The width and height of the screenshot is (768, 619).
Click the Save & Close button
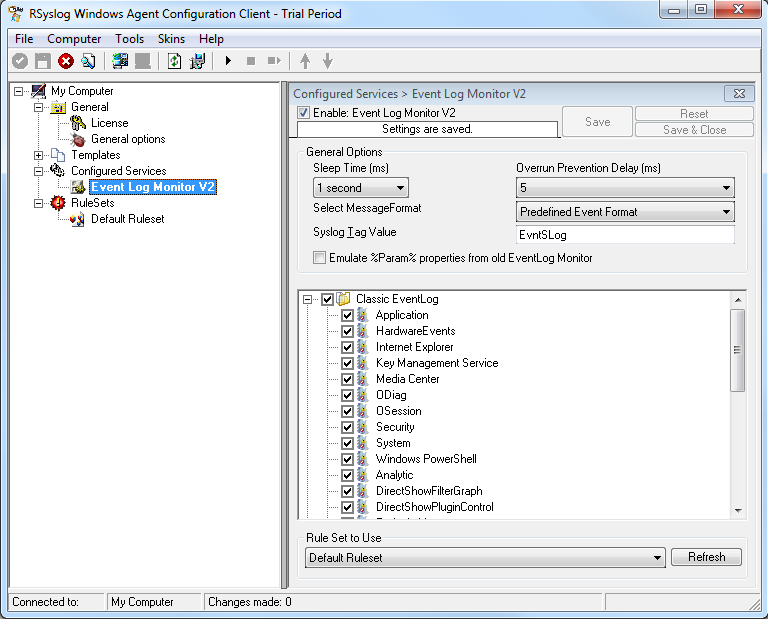pyautogui.click(x=694, y=130)
